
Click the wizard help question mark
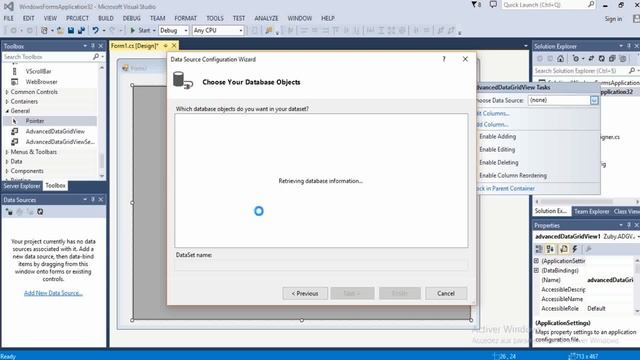tap(444, 59)
